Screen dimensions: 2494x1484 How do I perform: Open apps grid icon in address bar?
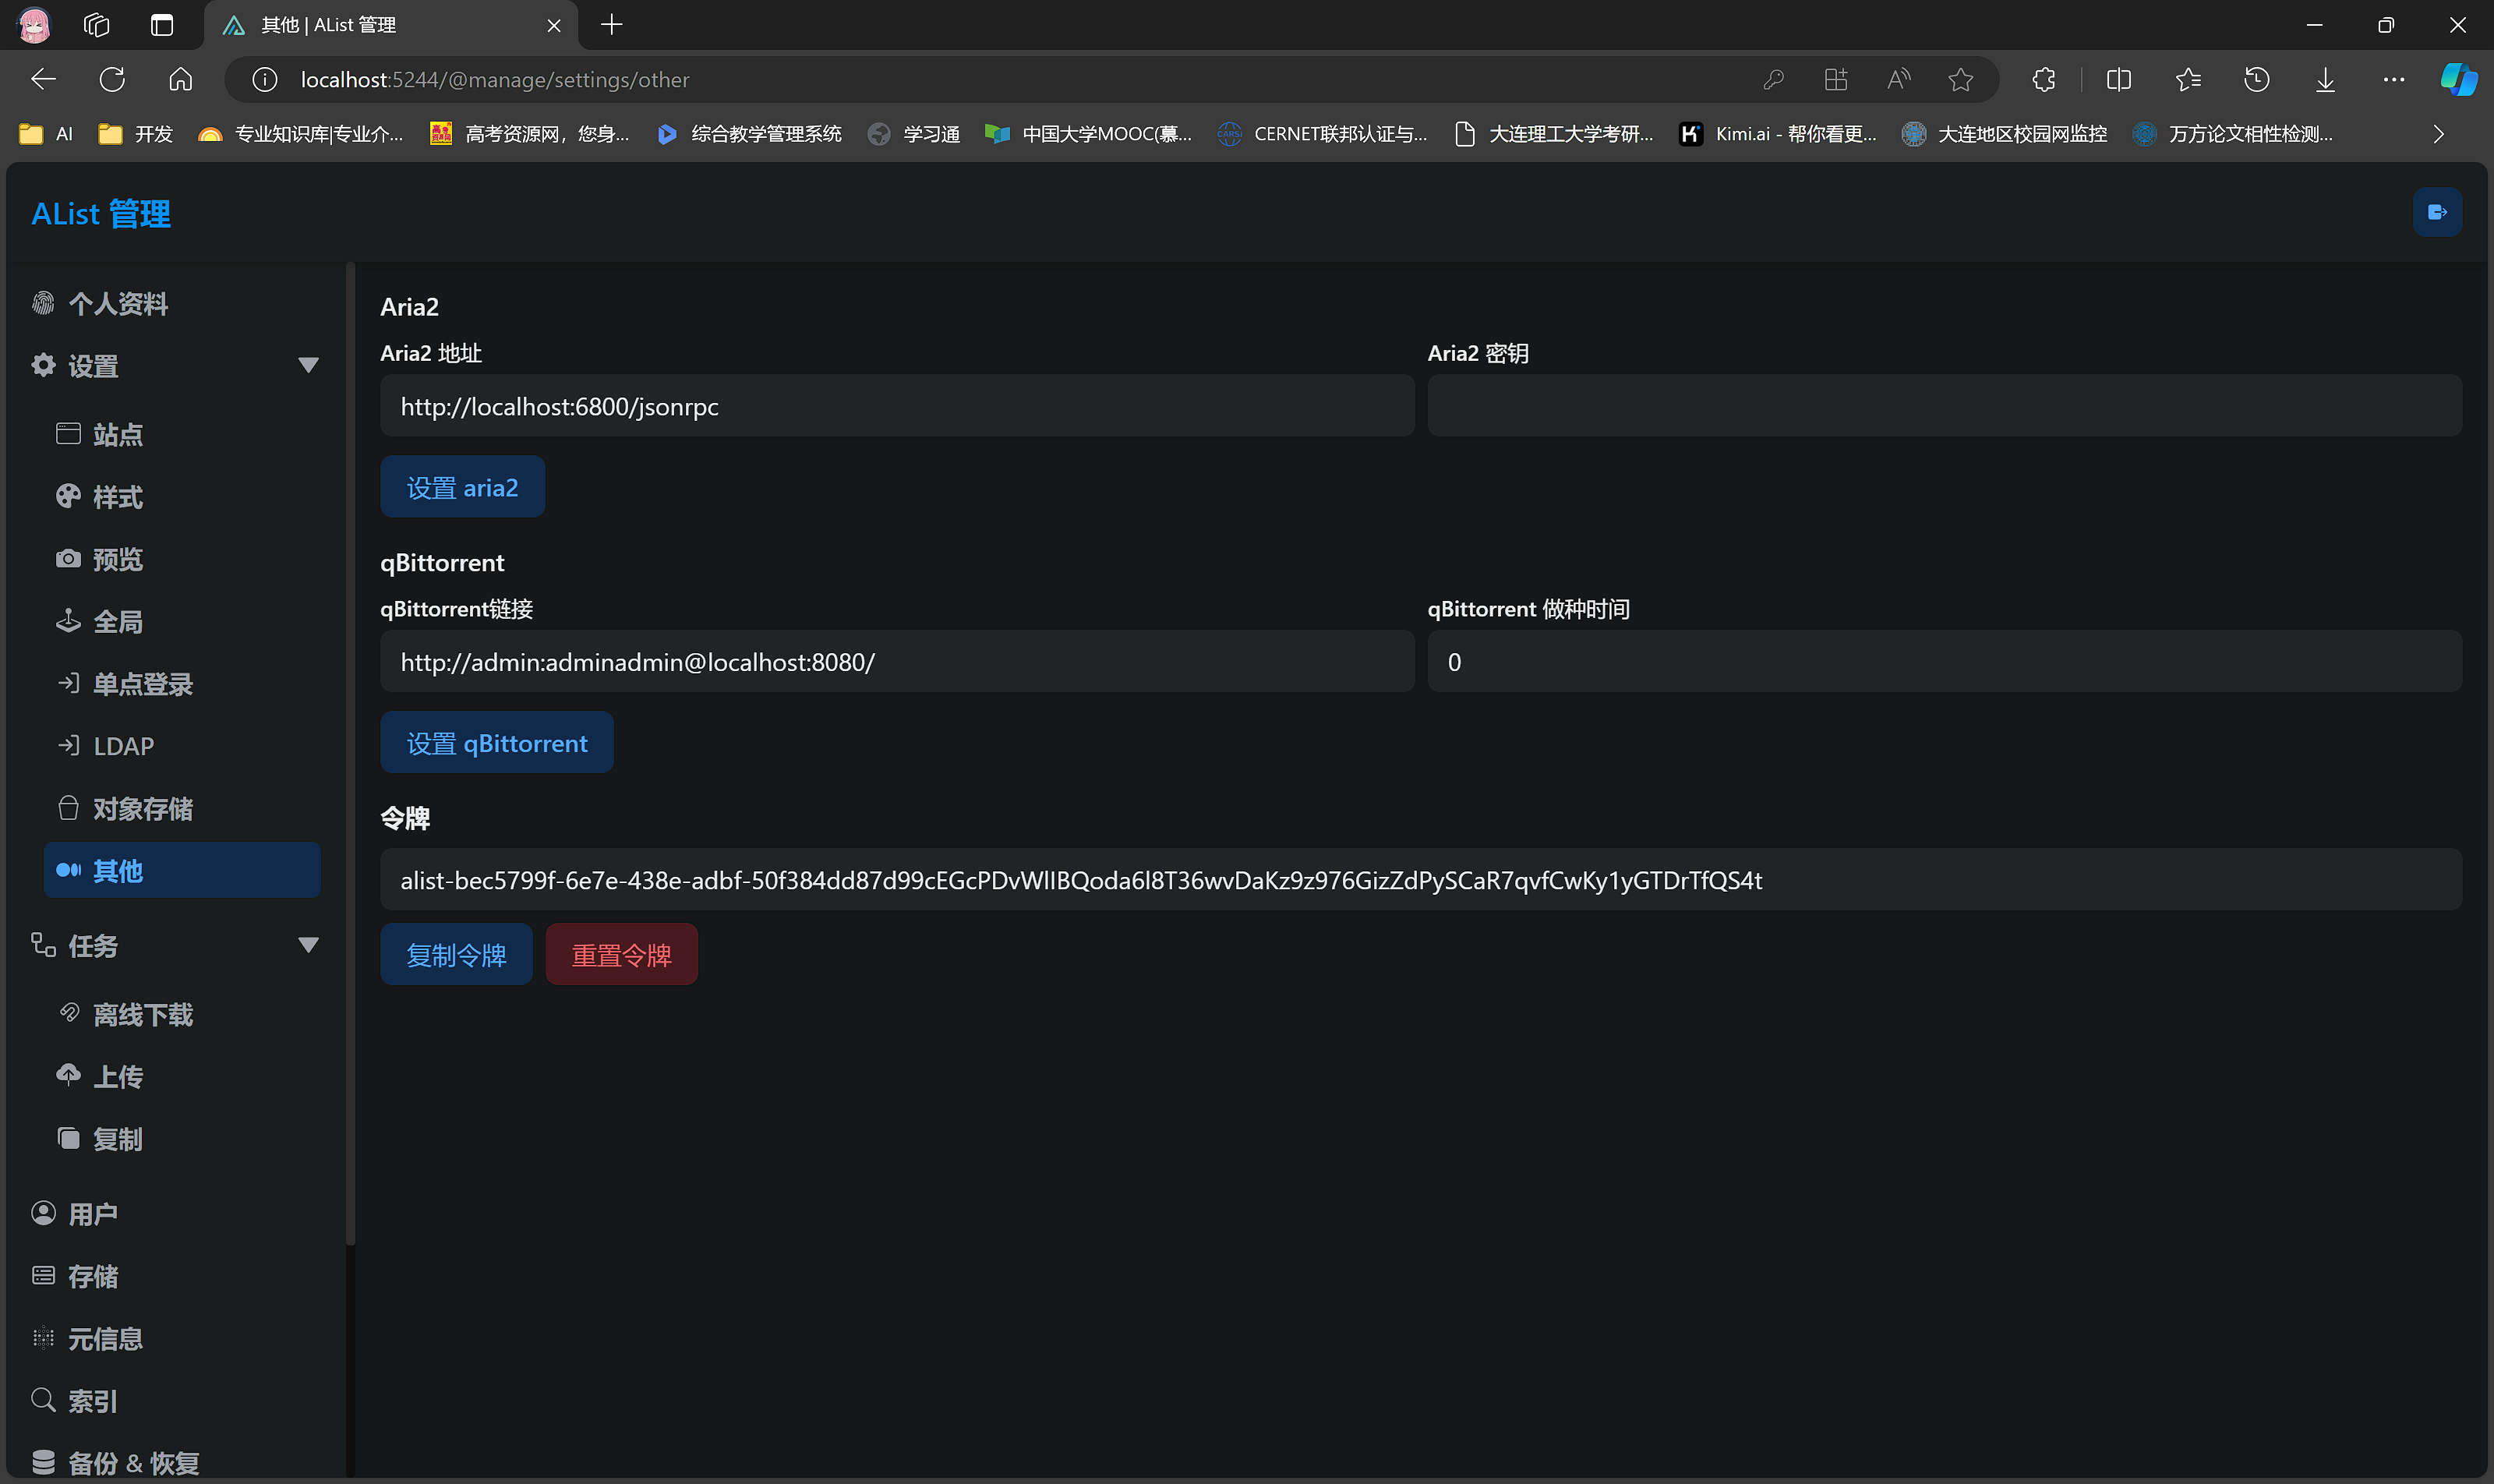pos(1836,79)
